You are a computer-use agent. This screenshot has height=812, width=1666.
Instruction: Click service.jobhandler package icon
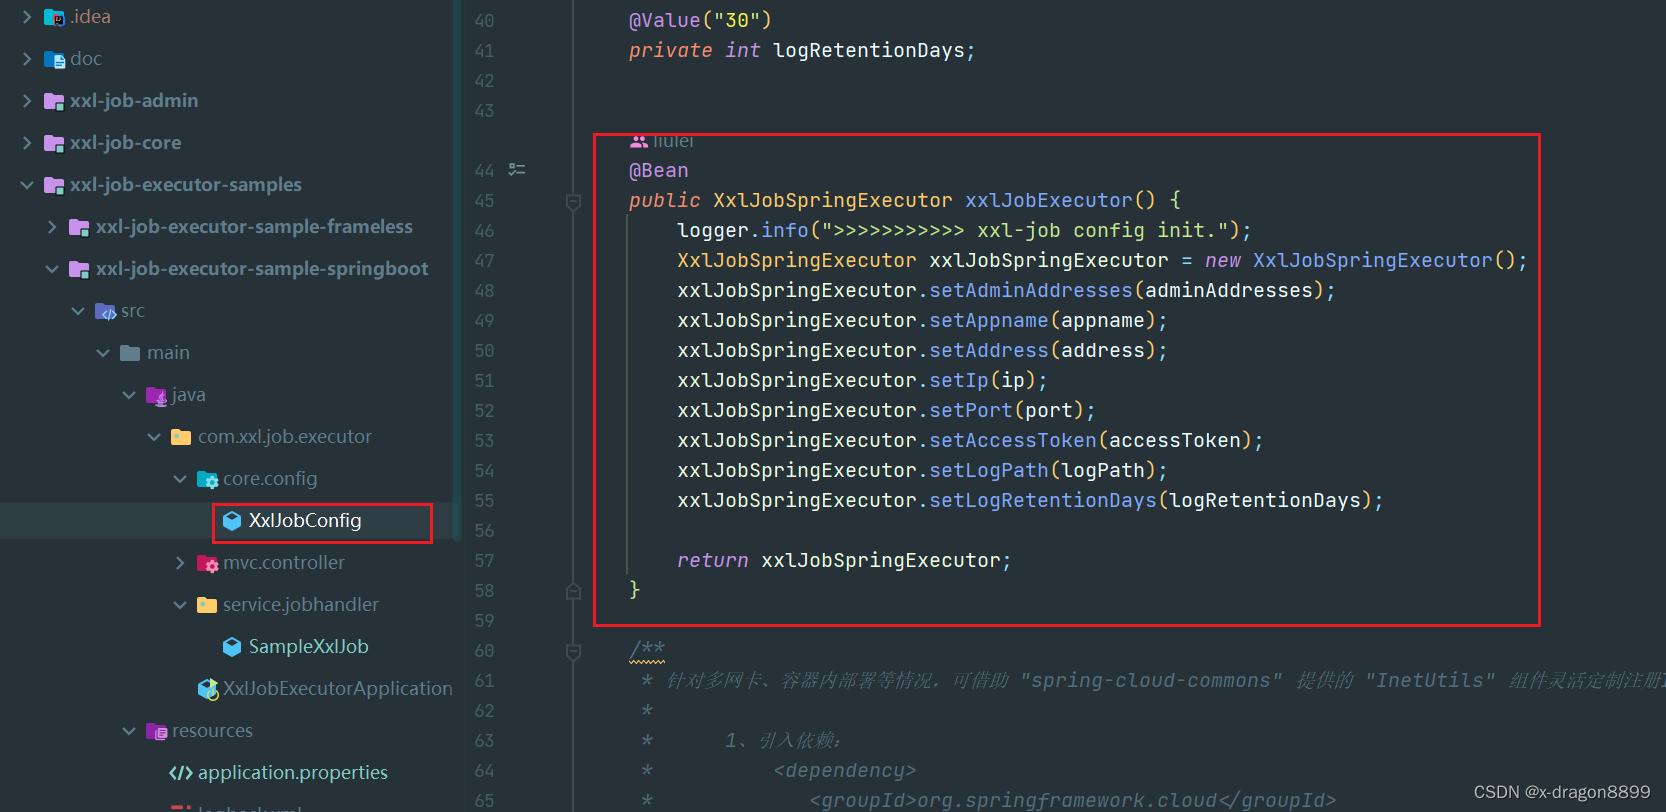pos(207,605)
